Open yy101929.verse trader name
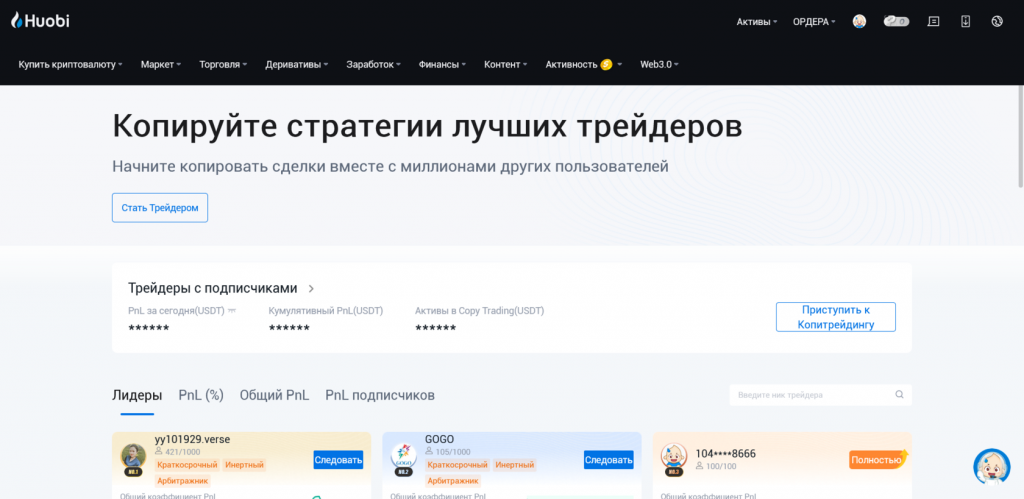 192,440
